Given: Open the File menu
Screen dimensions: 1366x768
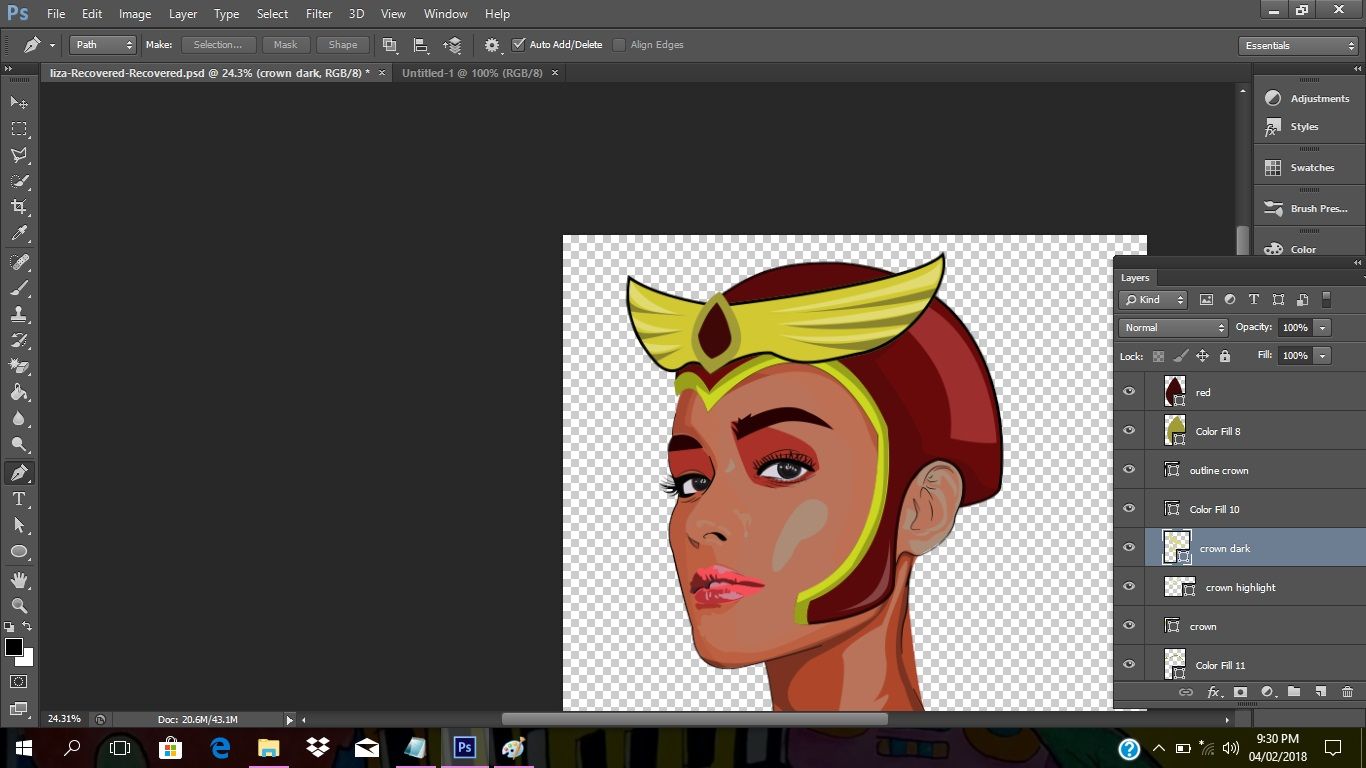Looking at the screenshot, I should click(x=56, y=14).
